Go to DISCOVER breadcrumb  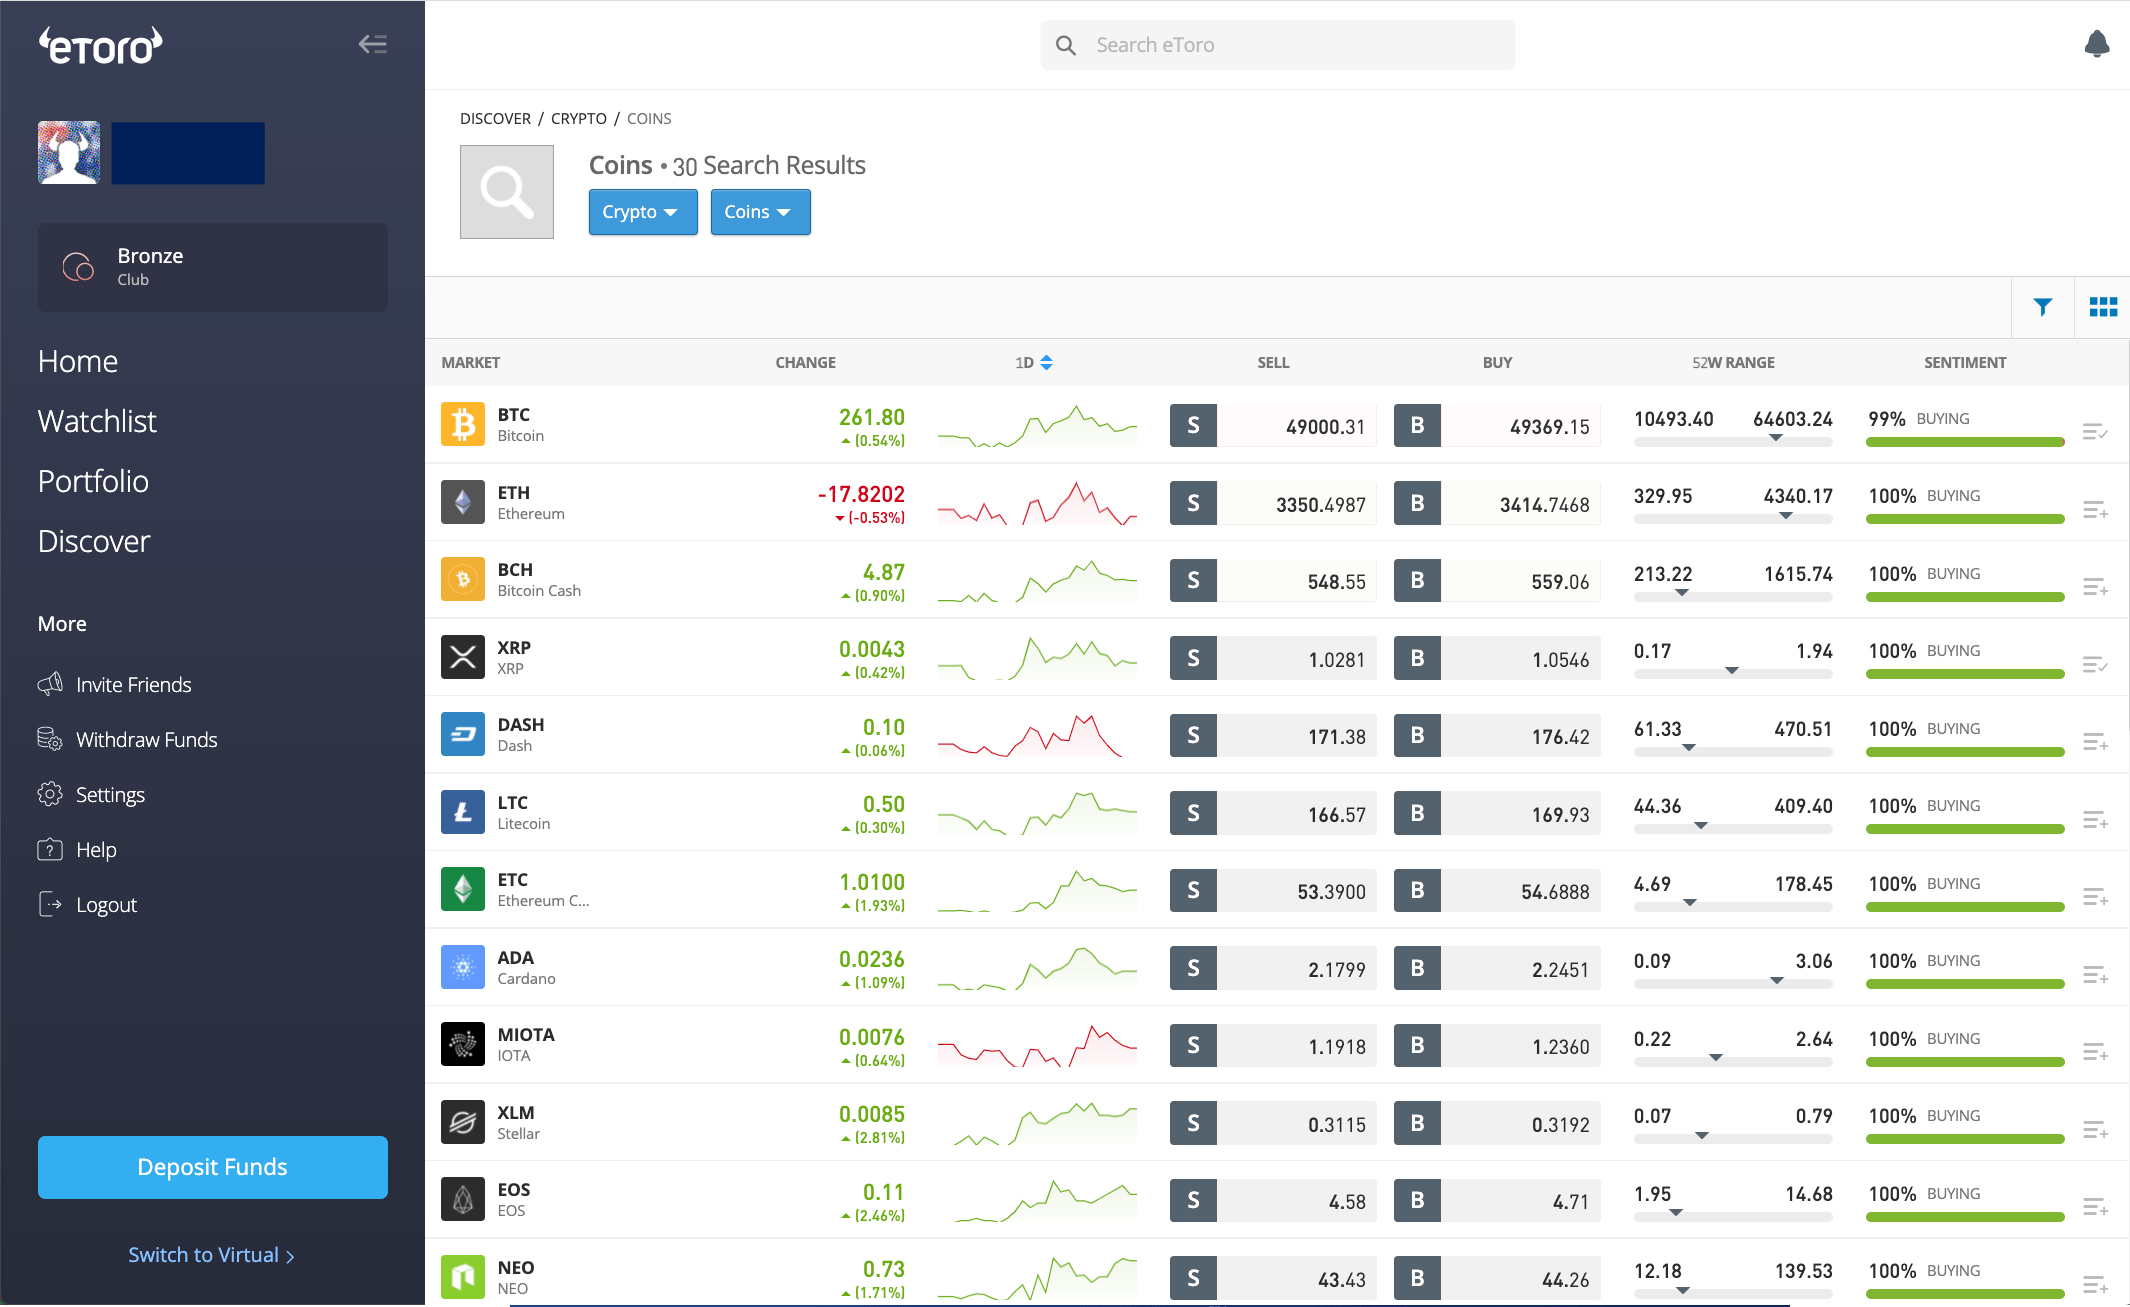click(495, 118)
